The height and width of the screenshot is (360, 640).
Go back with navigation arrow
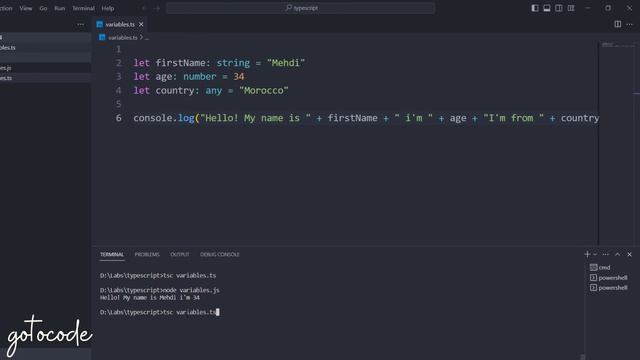[x=144, y=8]
